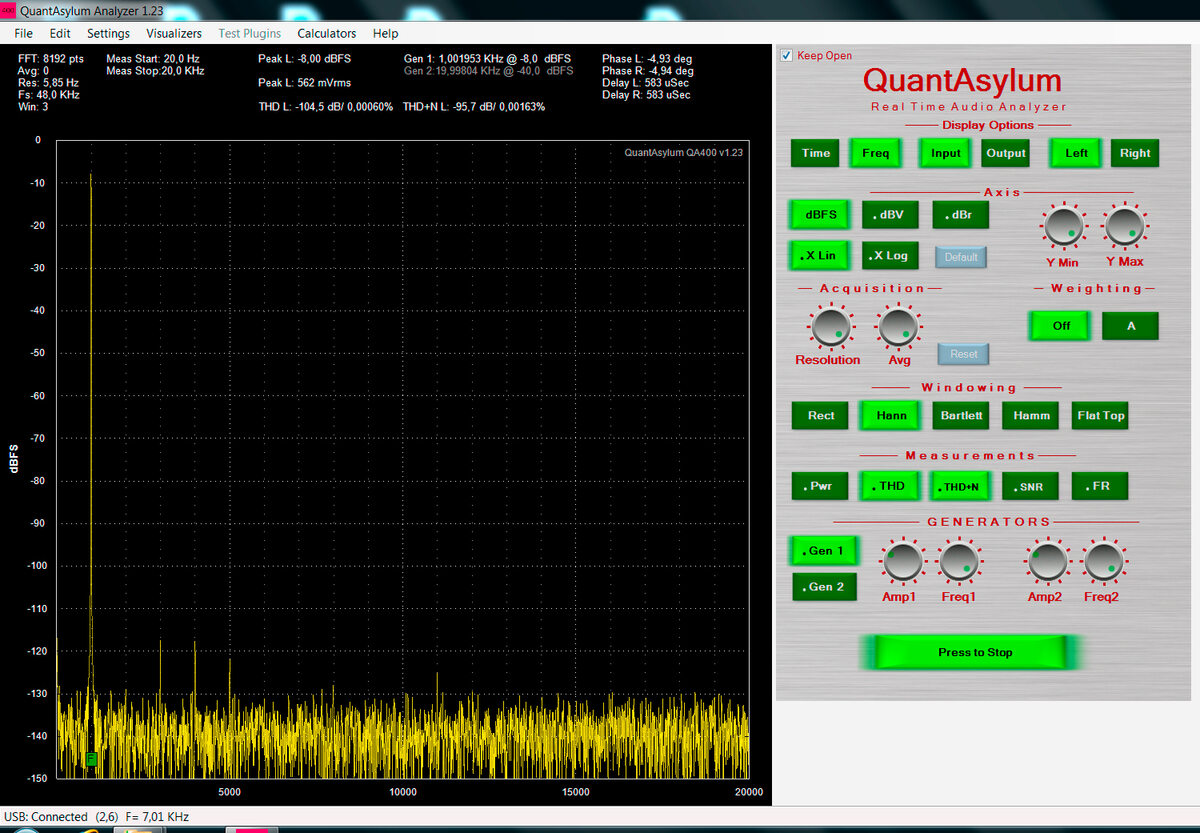Toggle the THD+N measurement
Viewport: 1200px width, 833px height.
pyautogui.click(x=960, y=486)
